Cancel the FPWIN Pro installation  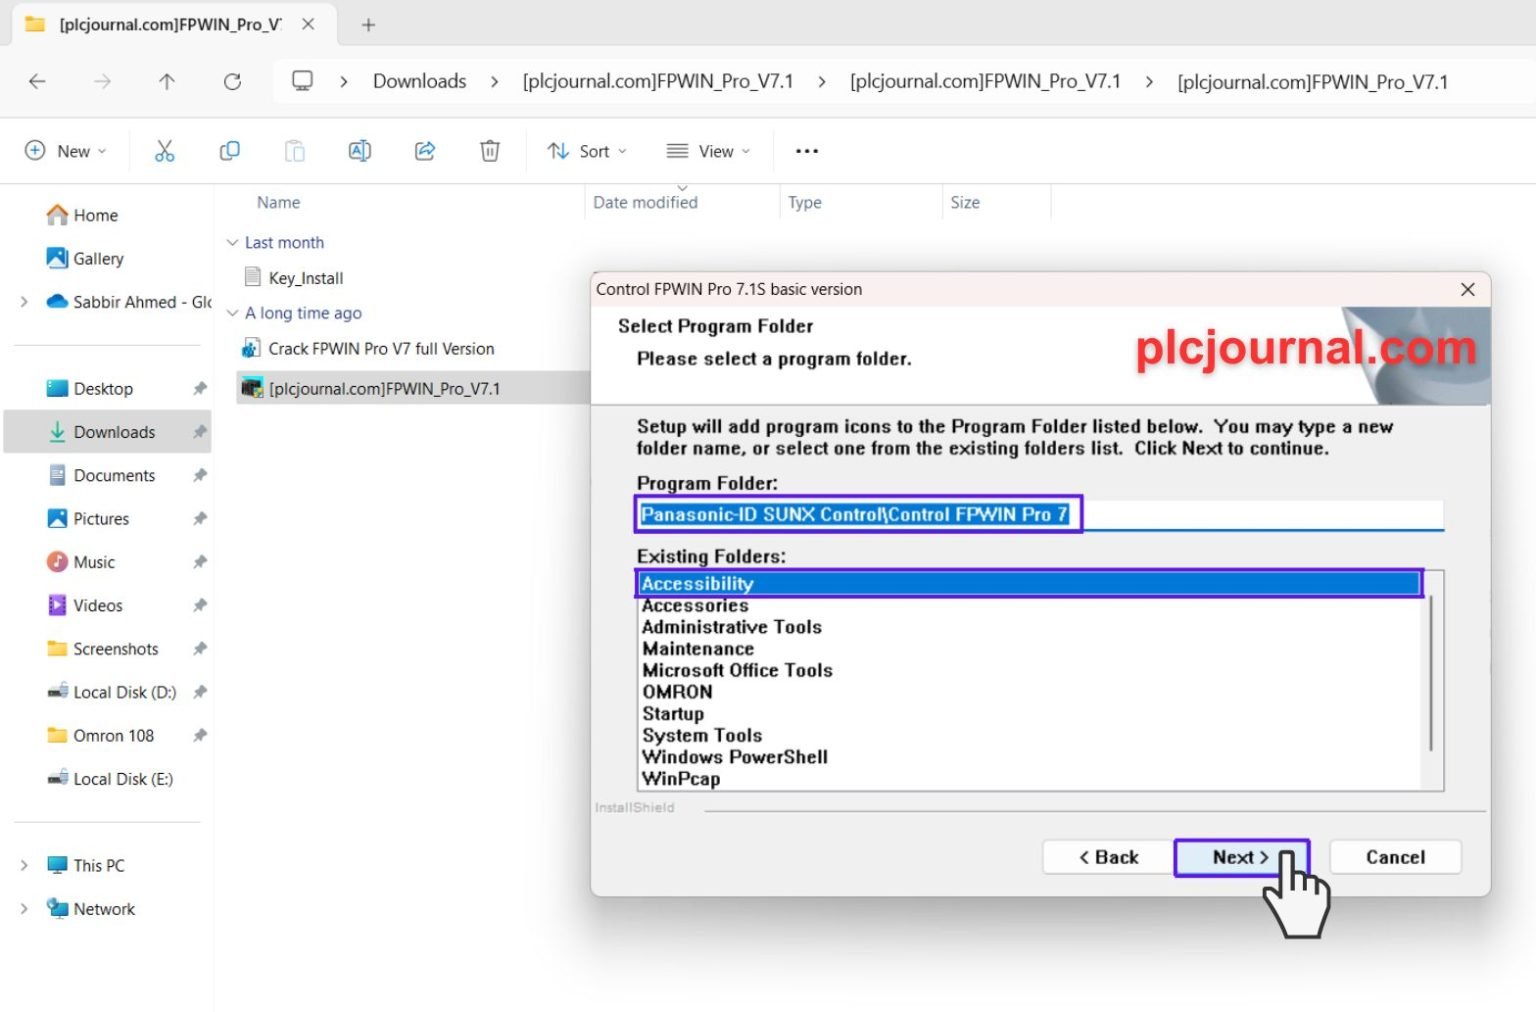1394,857
